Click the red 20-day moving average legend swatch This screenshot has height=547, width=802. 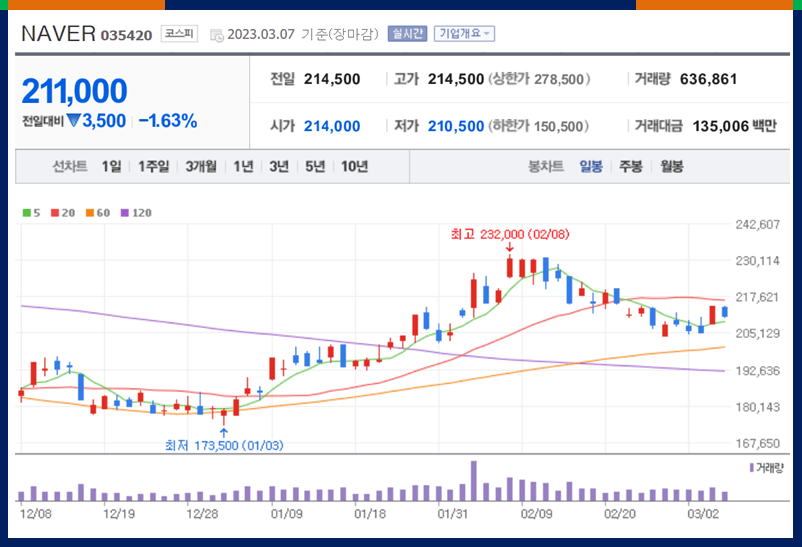(x=55, y=213)
